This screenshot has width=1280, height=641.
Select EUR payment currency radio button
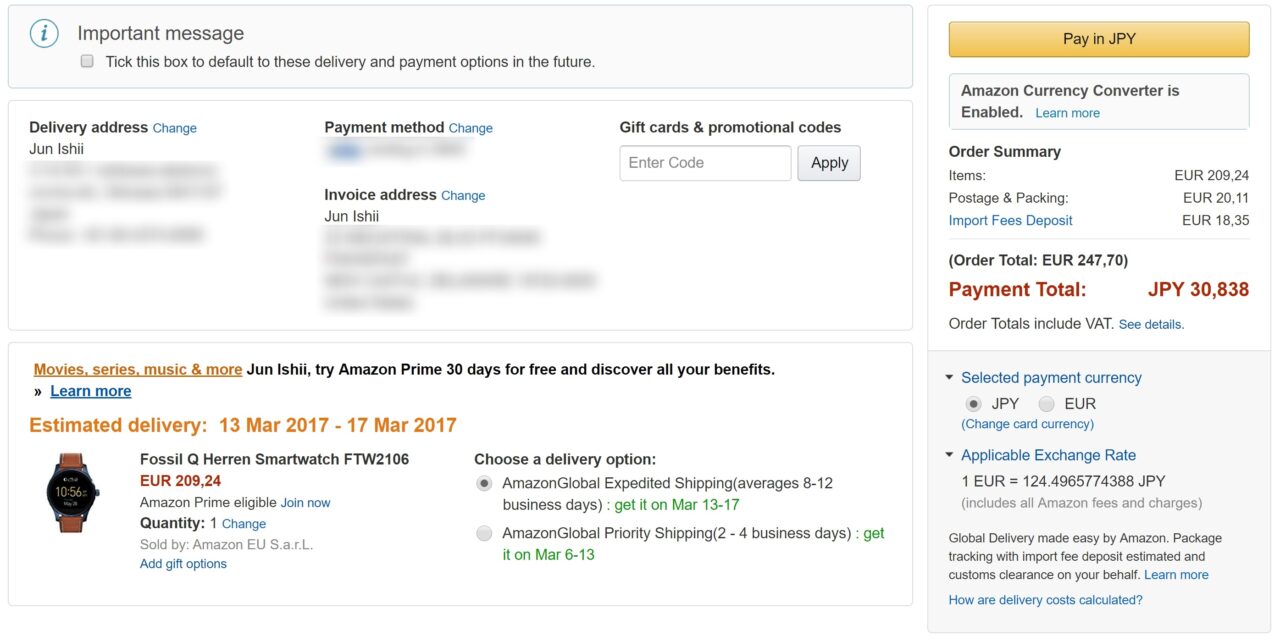[x=1046, y=404]
